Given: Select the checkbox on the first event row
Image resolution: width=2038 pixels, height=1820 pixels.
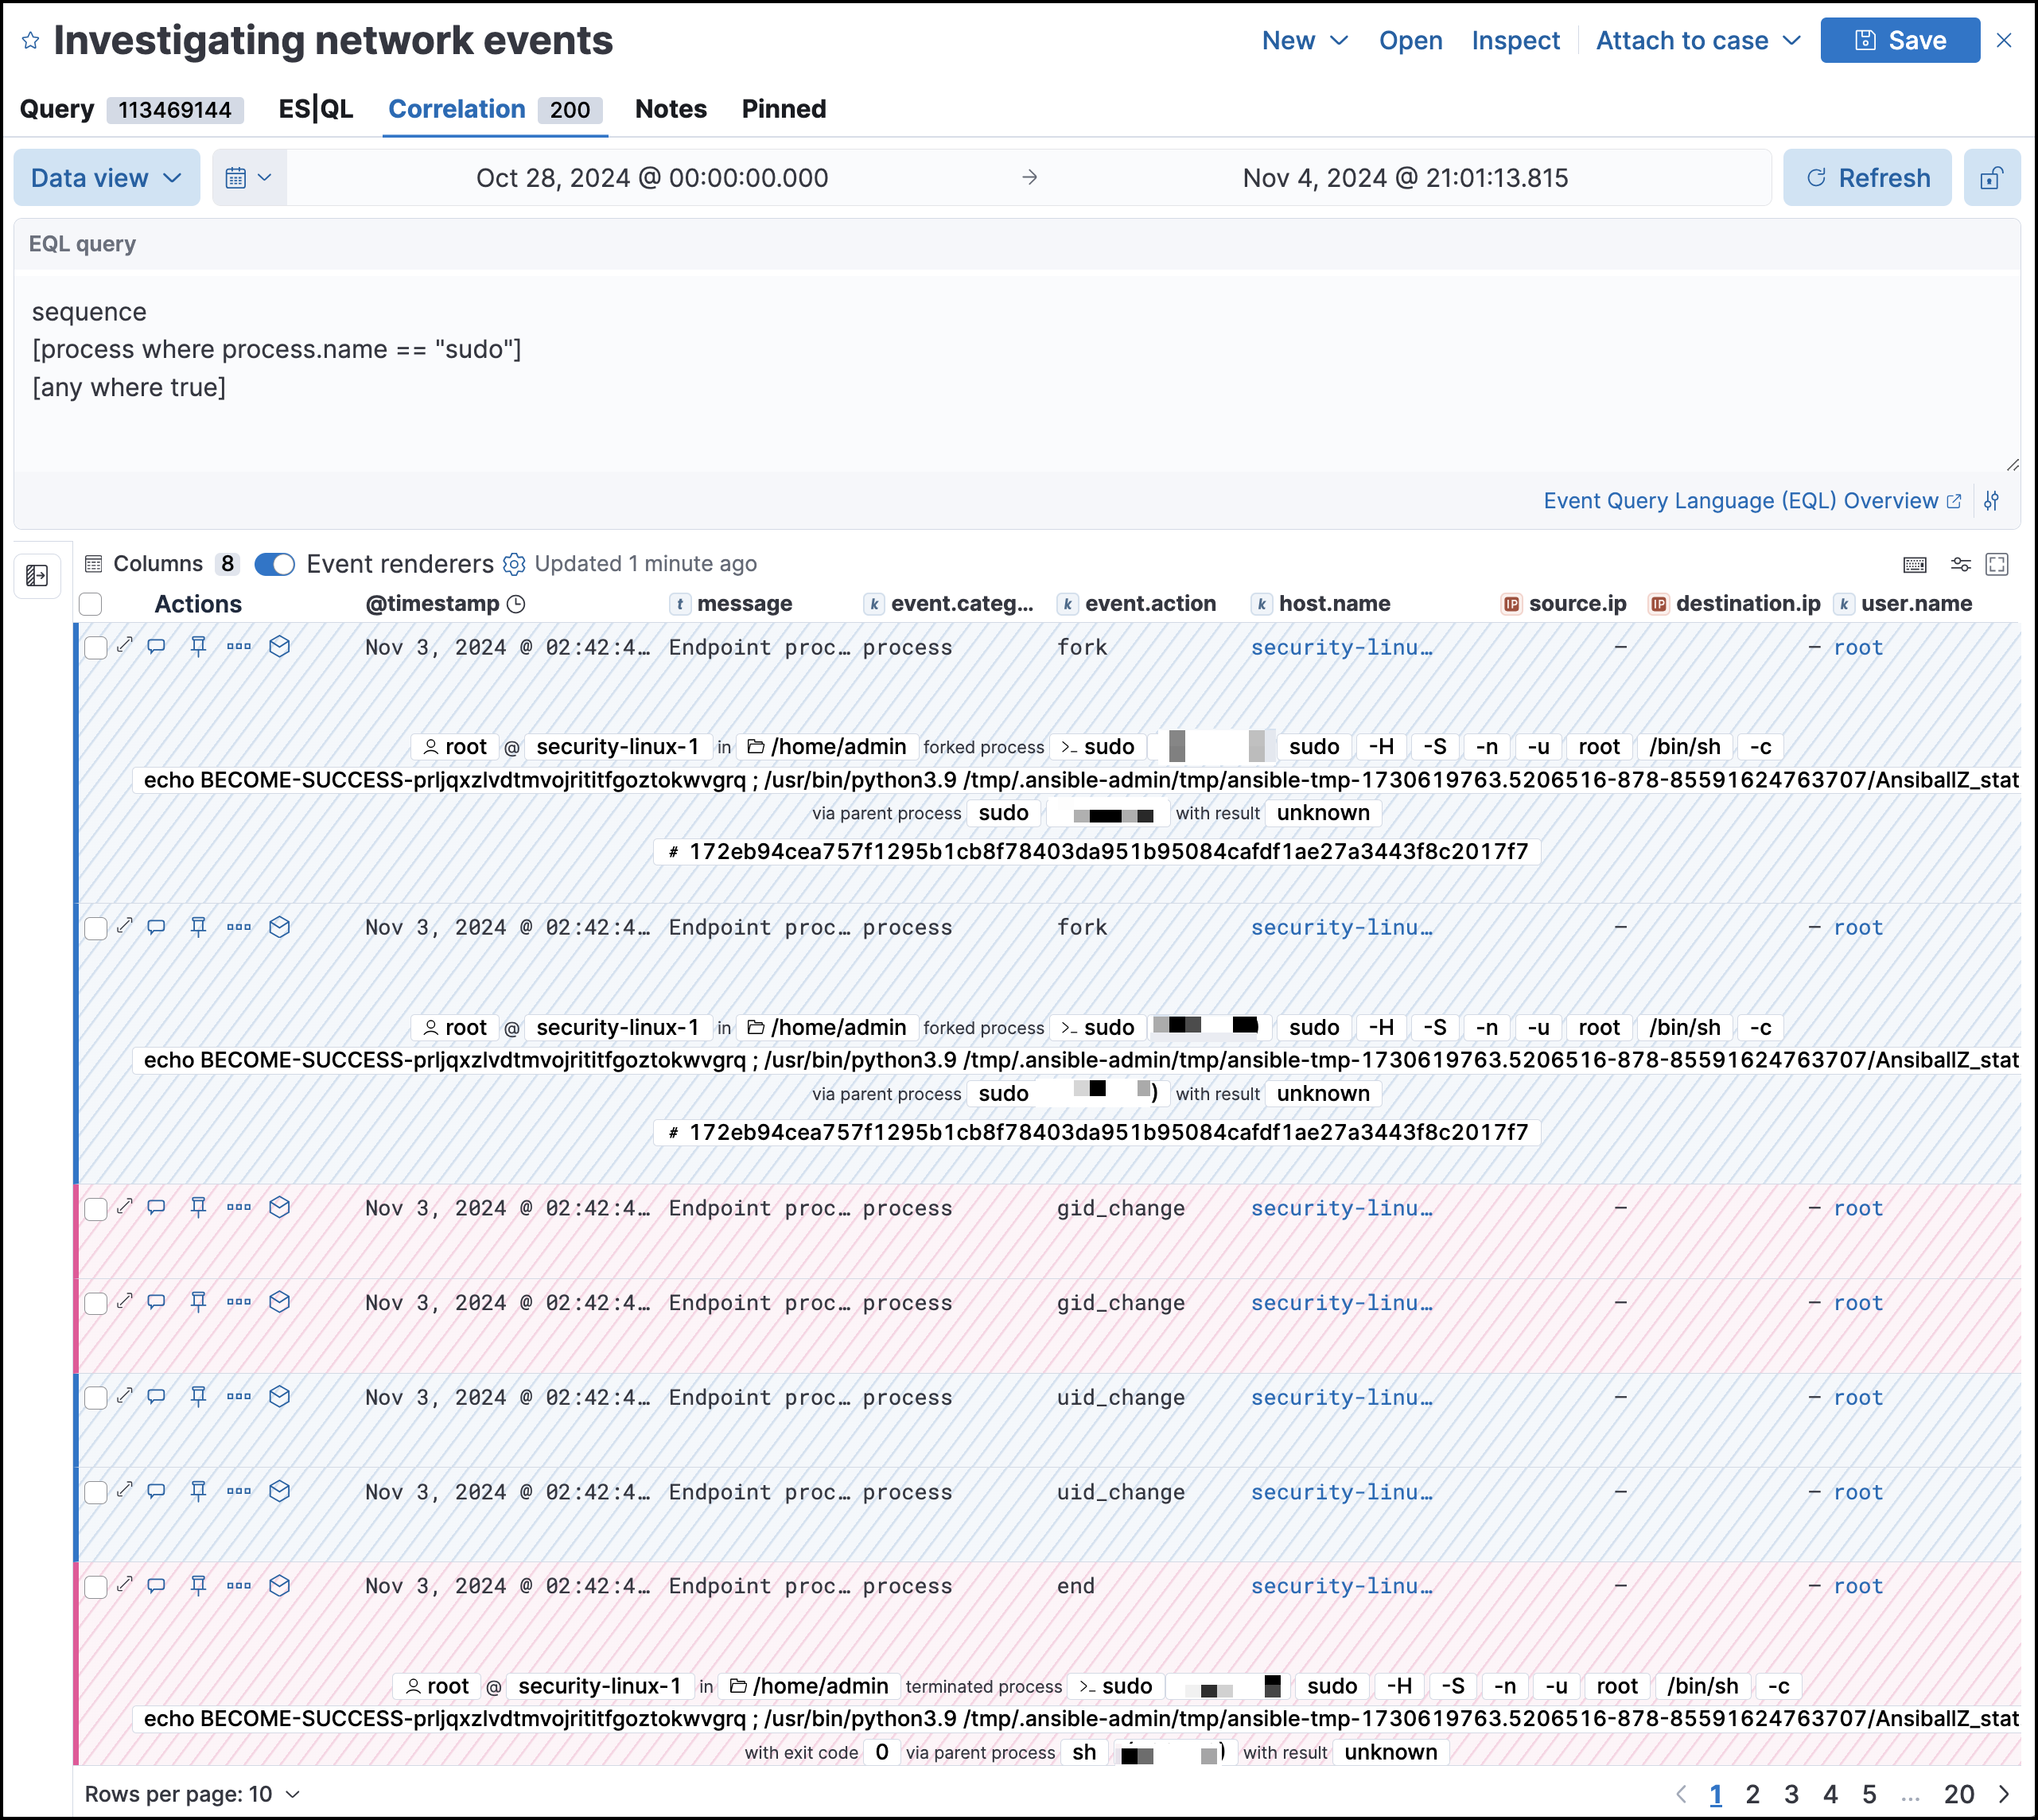Looking at the screenshot, I should (x=96, y=647).
